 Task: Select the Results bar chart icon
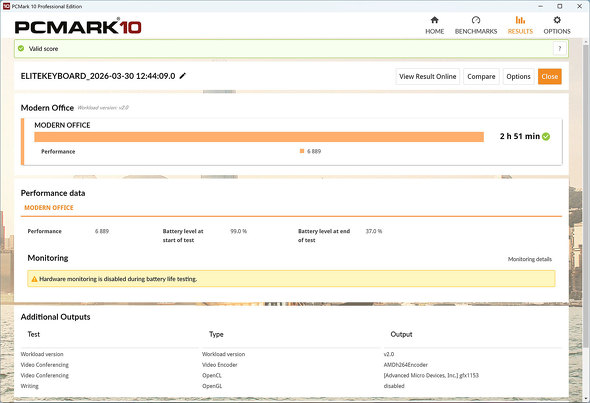coord(520,20)
